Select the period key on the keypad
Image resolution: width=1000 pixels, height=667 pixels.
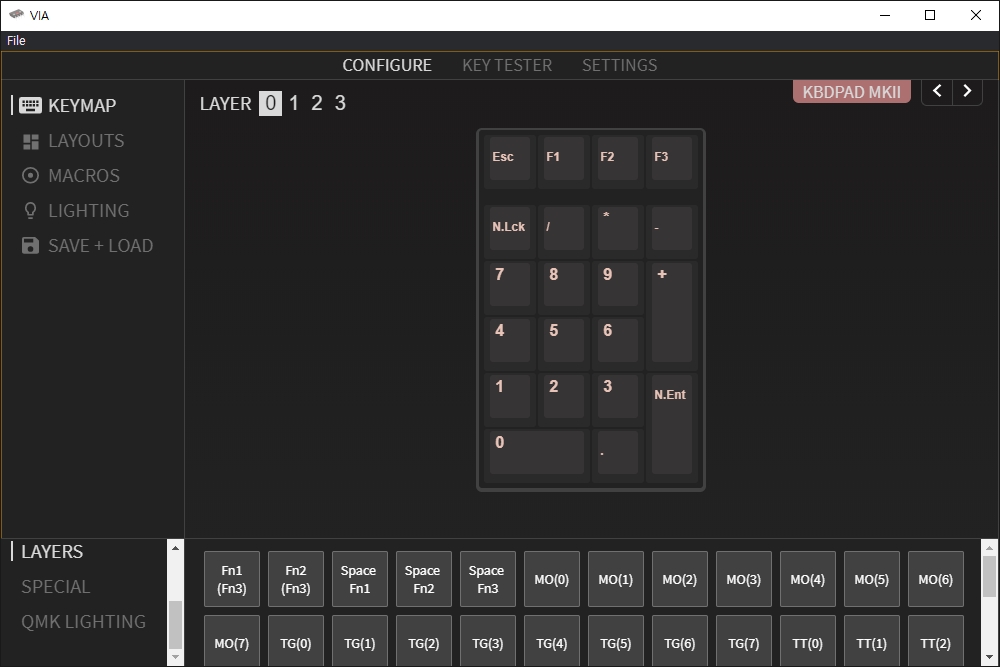coord(617,455)
